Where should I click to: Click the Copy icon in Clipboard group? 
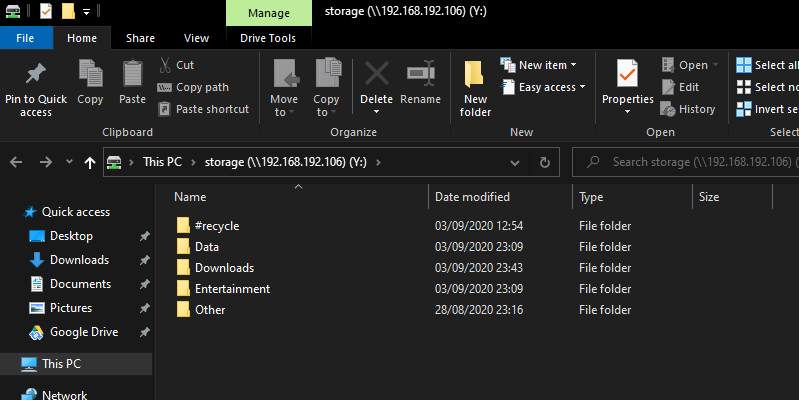point(90,74)
